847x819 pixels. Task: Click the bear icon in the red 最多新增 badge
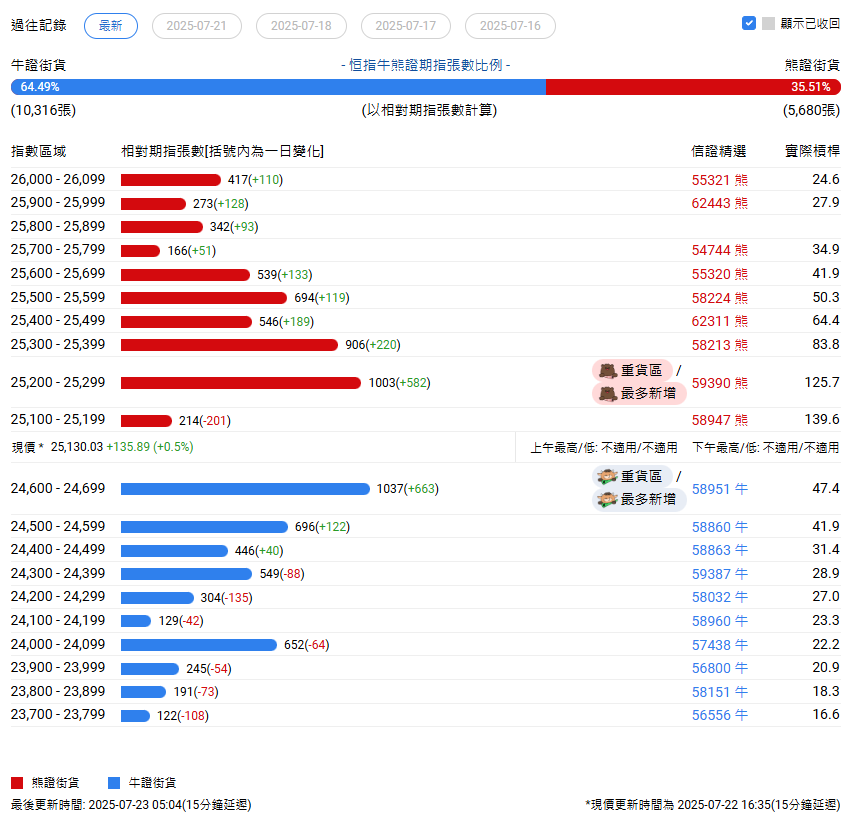(607, 394)
